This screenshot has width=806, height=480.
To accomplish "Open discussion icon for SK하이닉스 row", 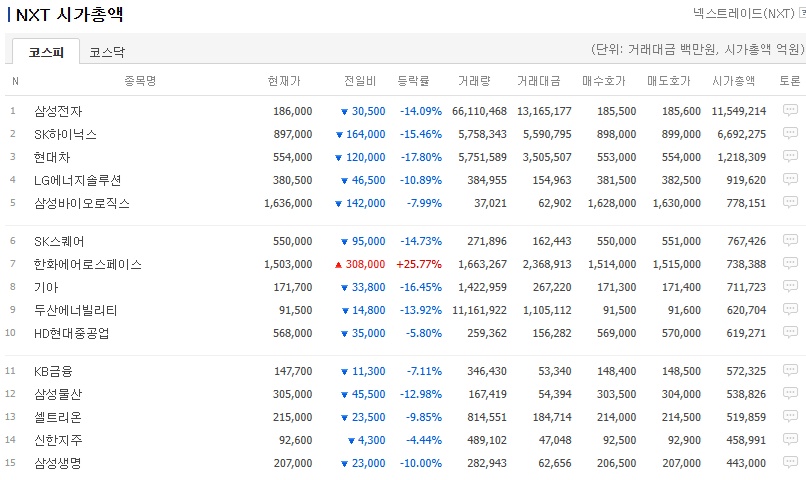I will point(790,133).
